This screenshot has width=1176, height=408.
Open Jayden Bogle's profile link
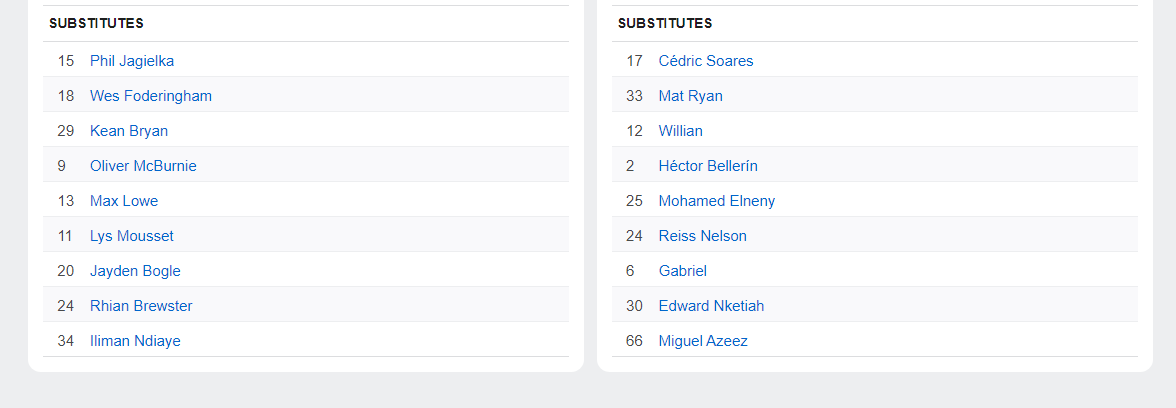click(135, 271)
